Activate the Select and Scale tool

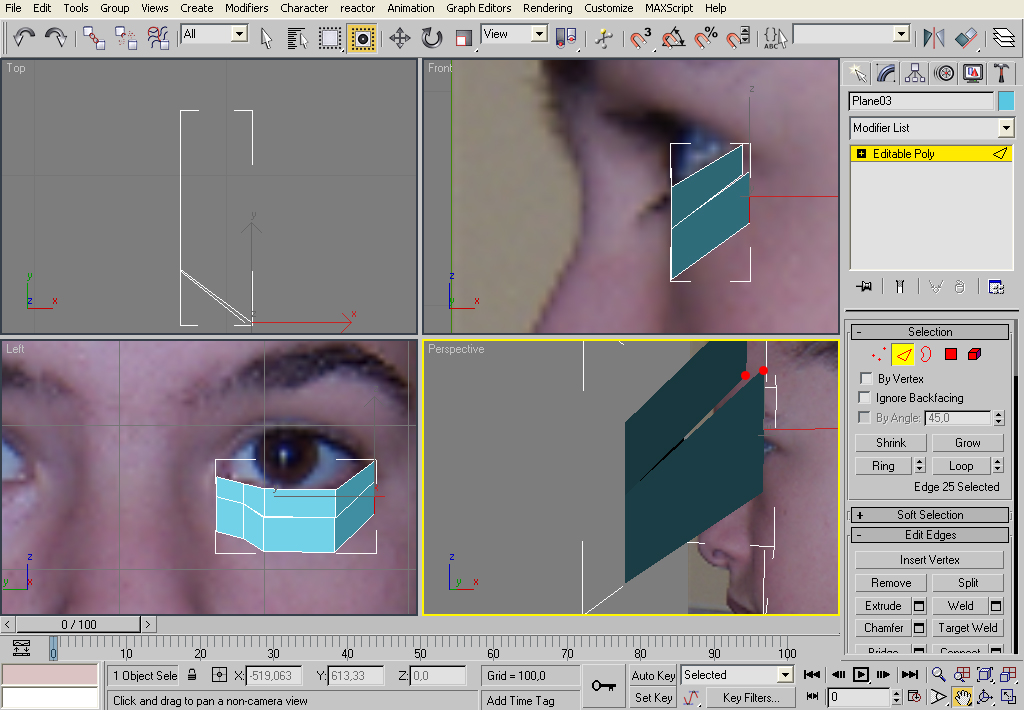pos(464,38)
